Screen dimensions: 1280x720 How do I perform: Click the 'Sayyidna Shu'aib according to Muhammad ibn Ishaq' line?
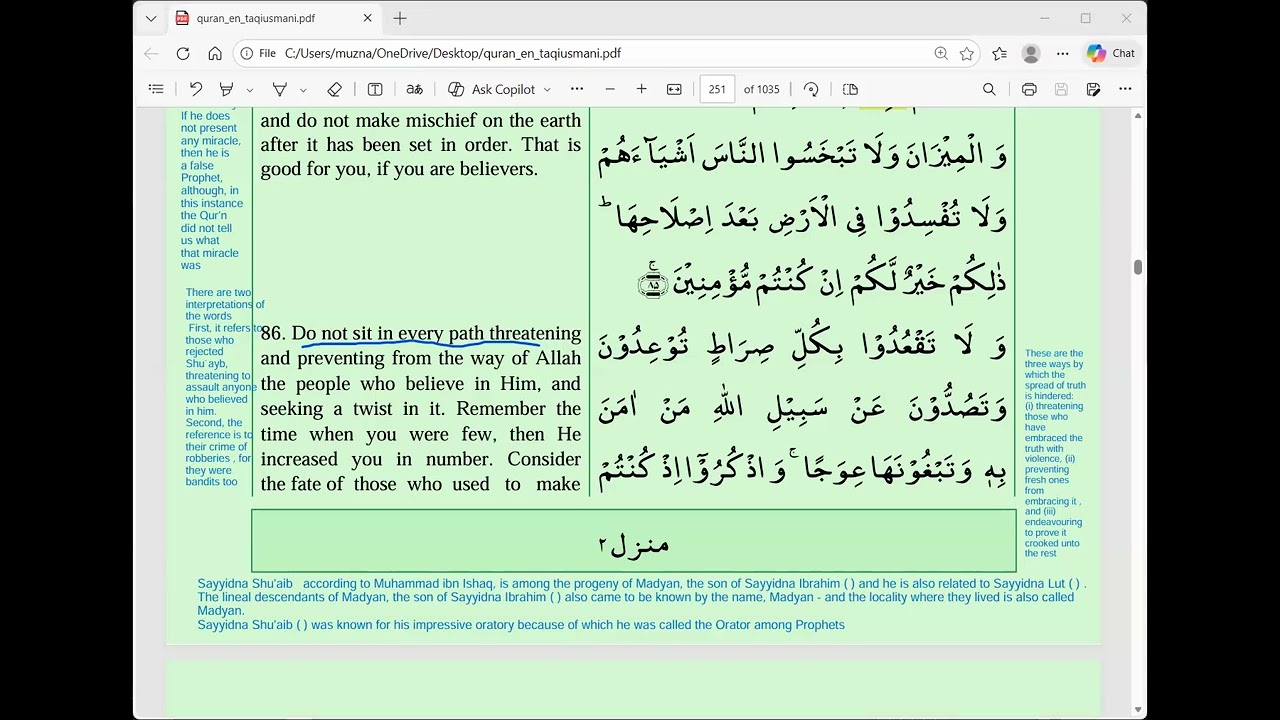tap(641, 584)
